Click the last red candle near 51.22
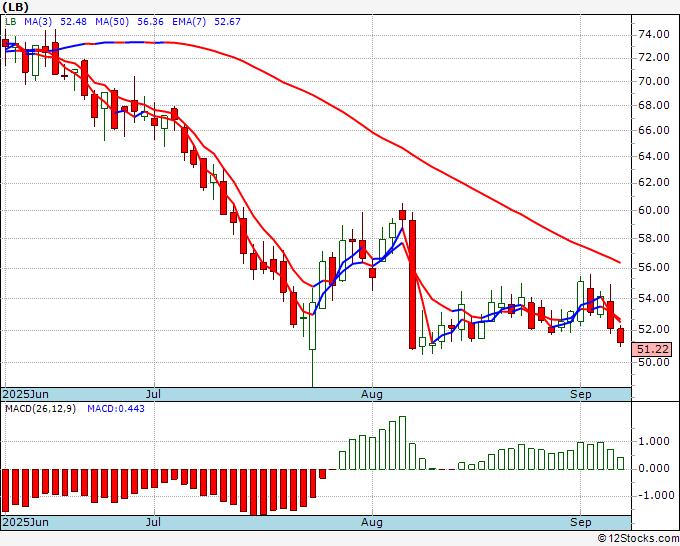 (621, 336)
